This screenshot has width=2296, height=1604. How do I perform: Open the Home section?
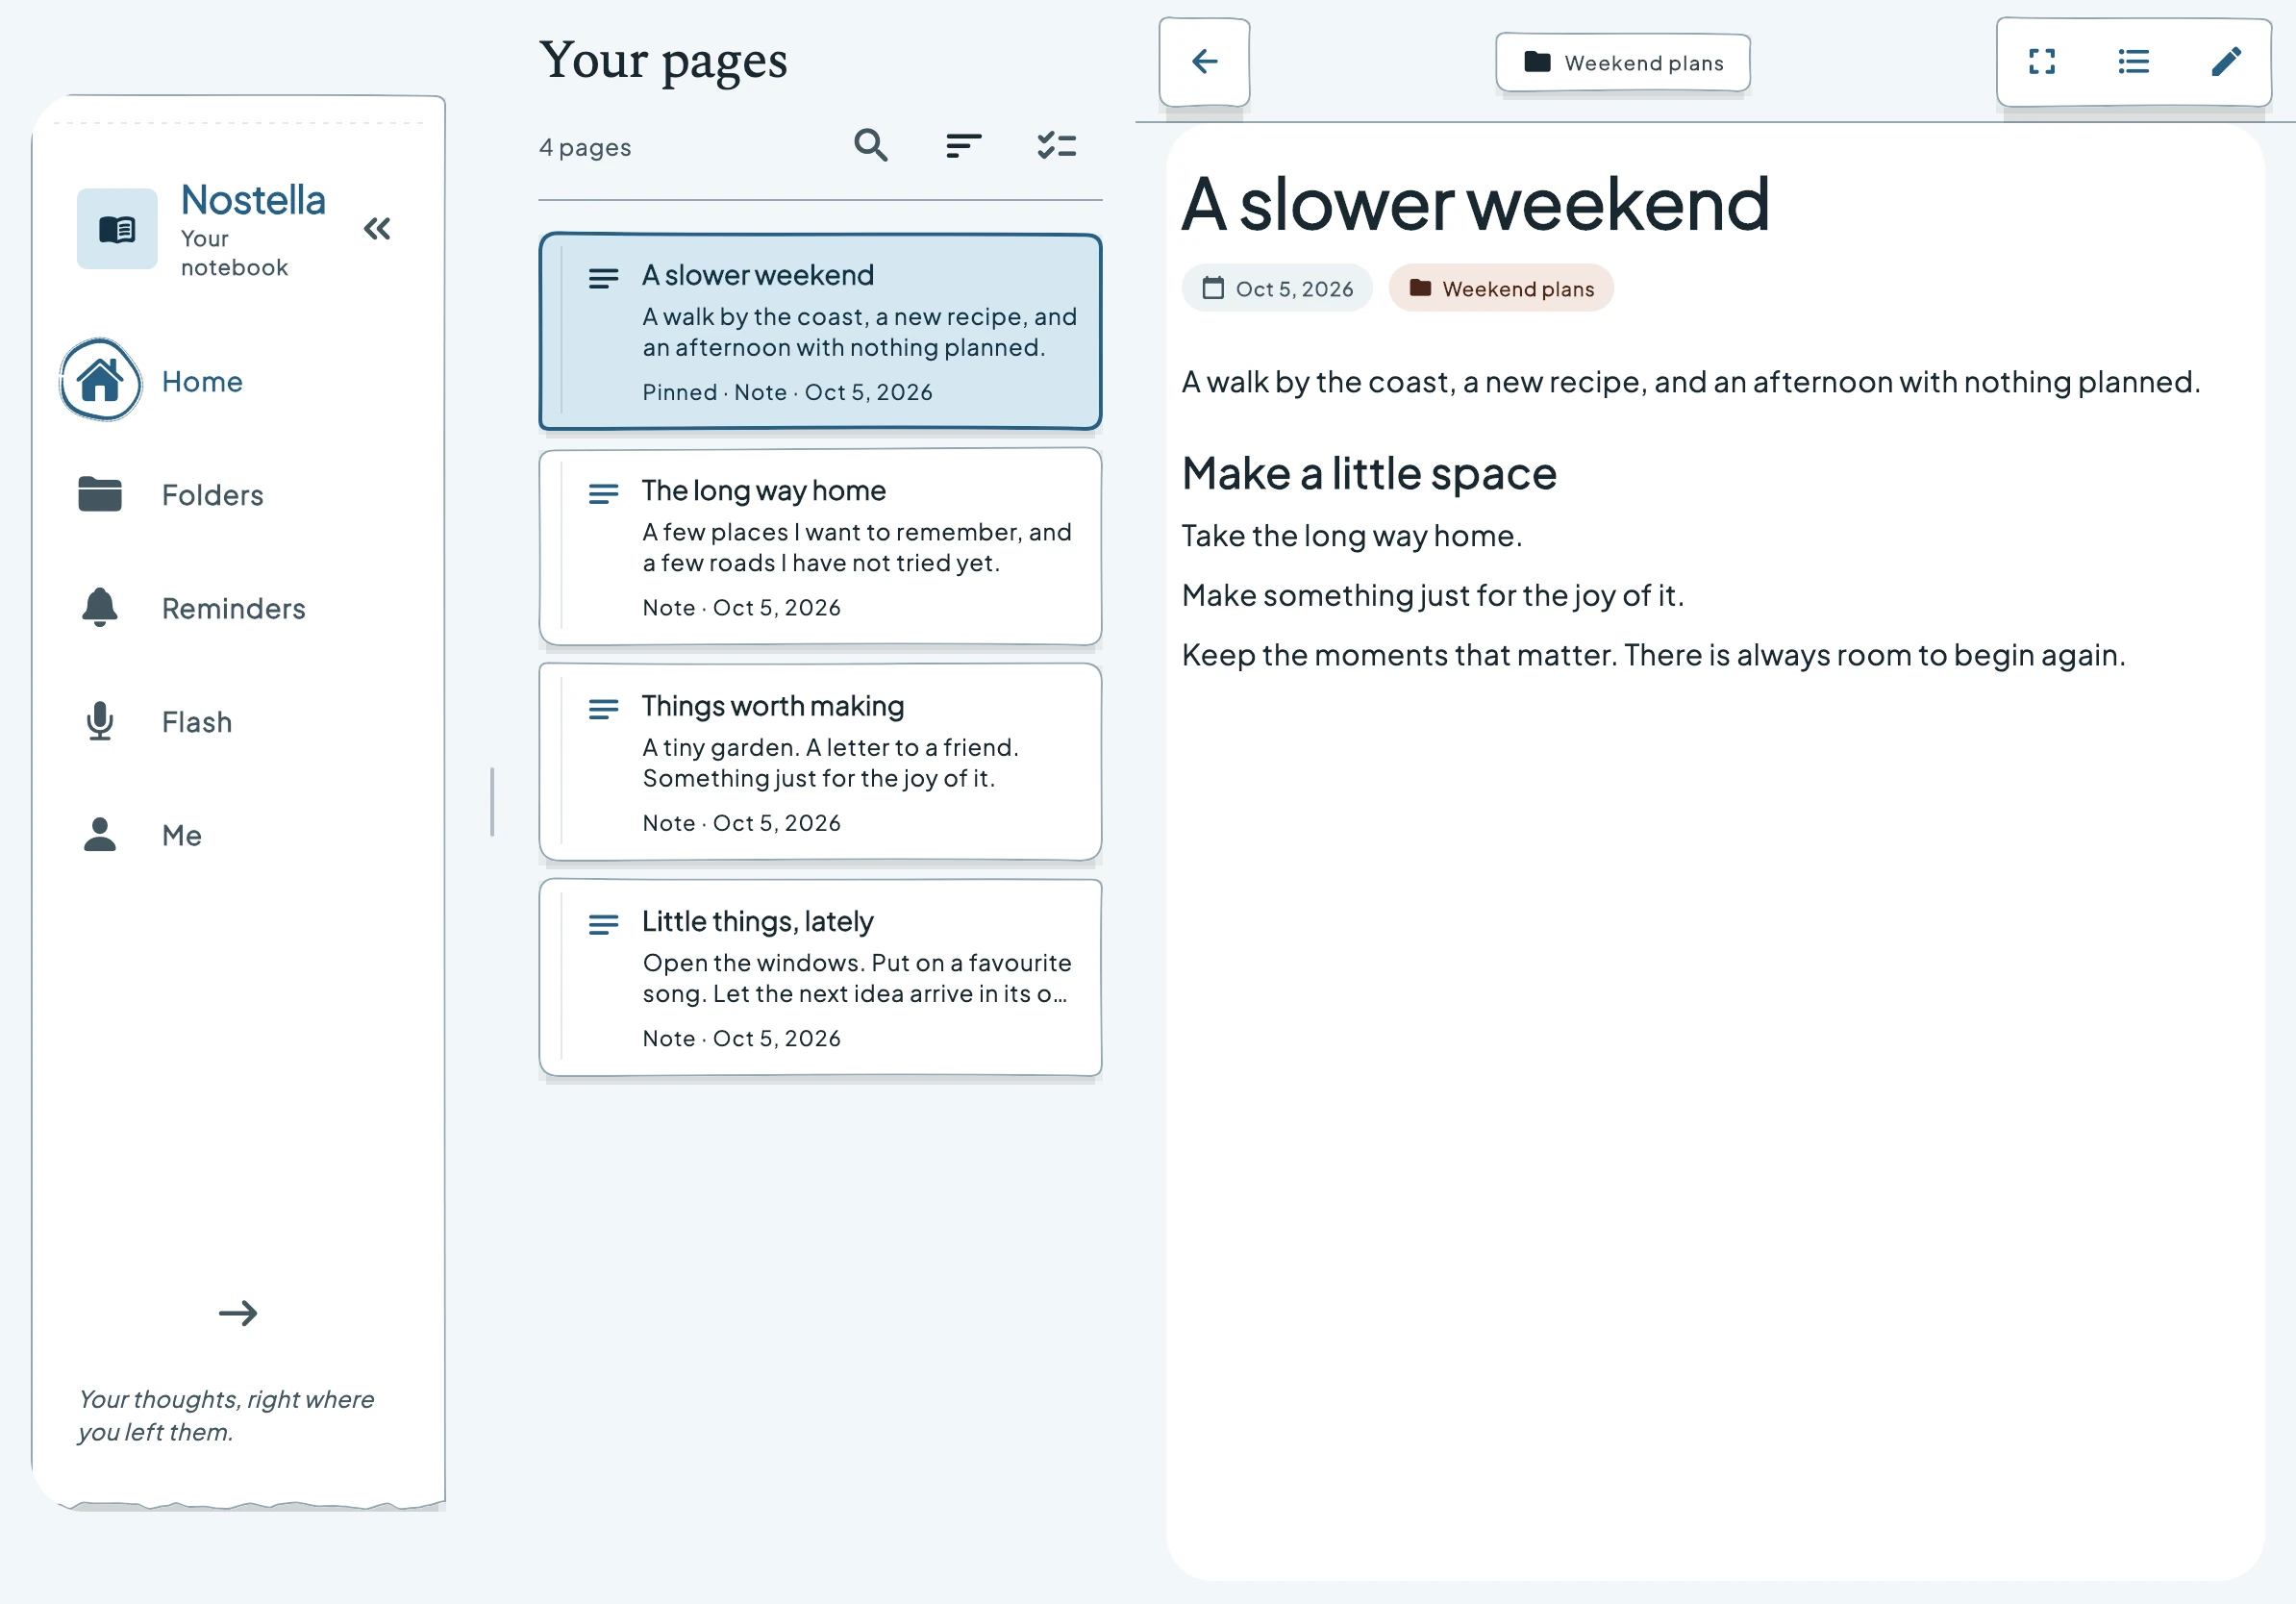point(237,381)
